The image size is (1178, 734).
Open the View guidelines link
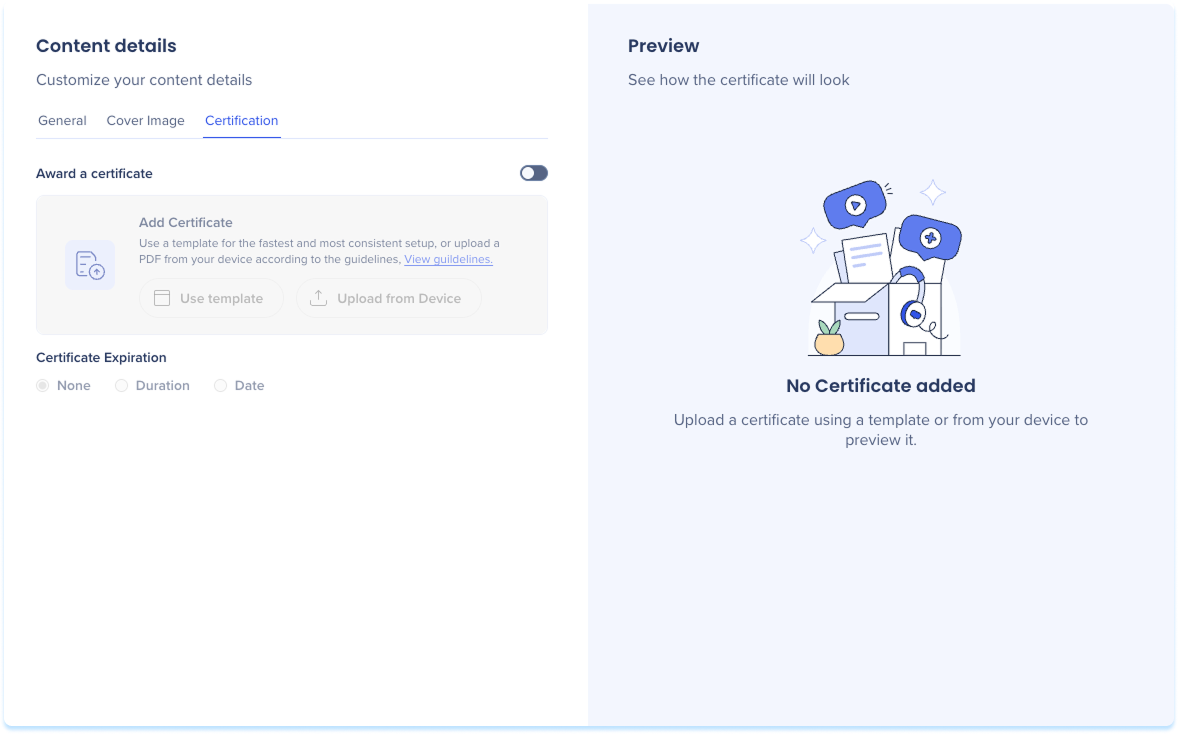coord(448,259)
